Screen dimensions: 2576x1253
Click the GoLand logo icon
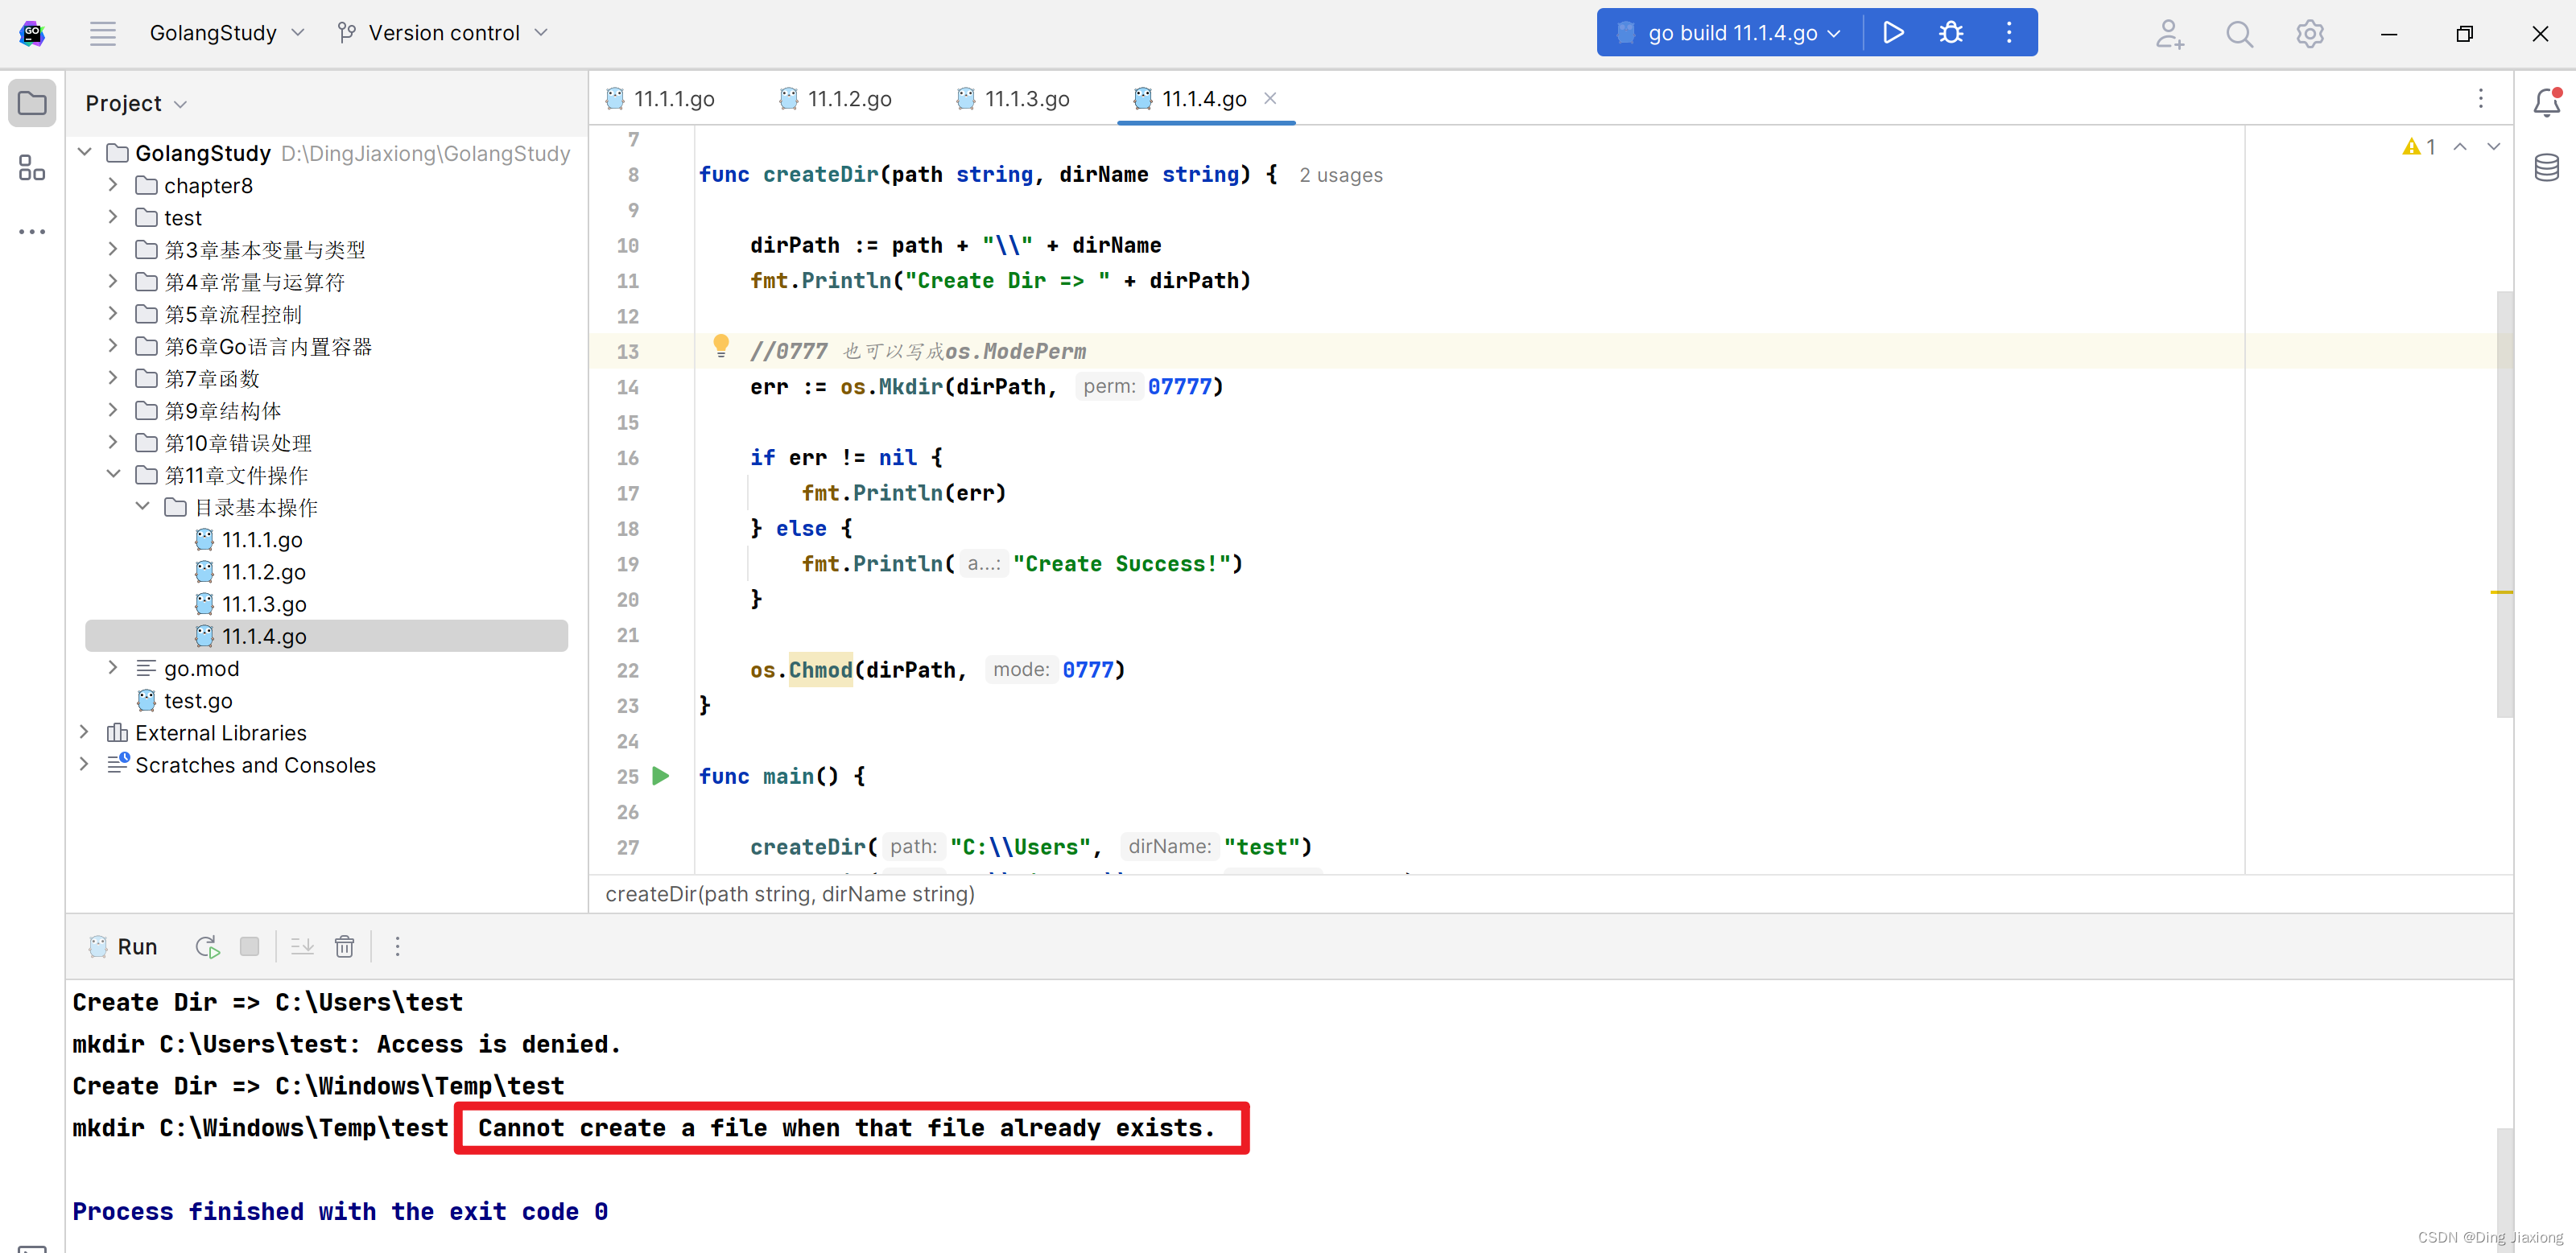point(32,33)
